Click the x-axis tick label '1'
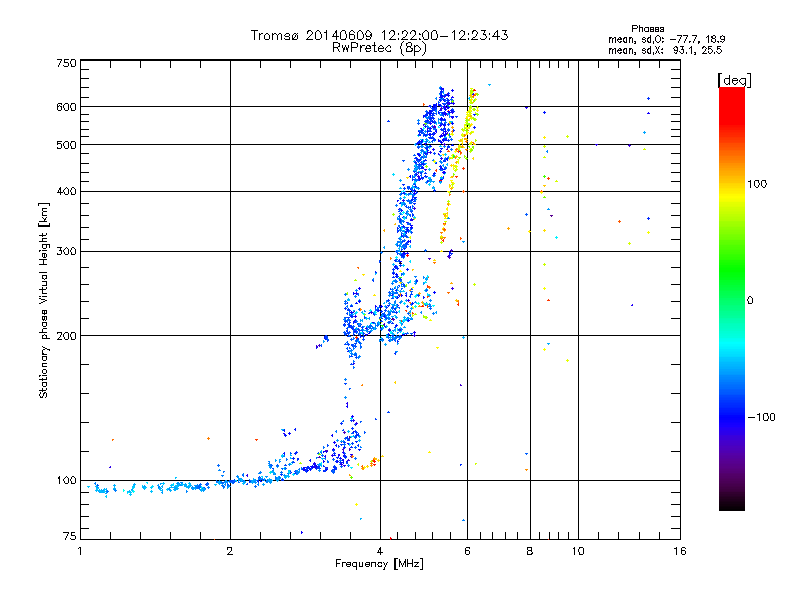The height and width of the screenshot is (600, 800). coord(80,551)
